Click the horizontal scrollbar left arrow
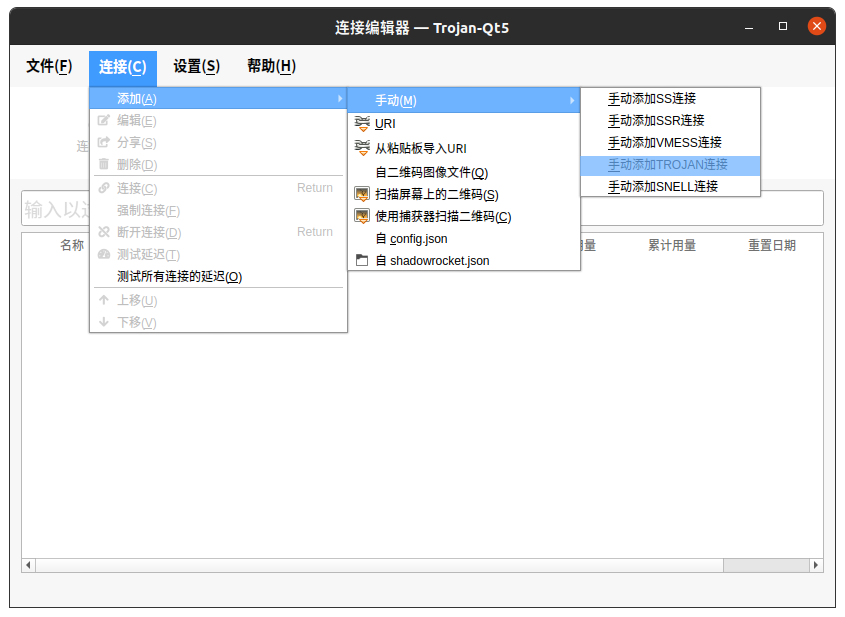 pyautogui.click(x=29, y=565)
